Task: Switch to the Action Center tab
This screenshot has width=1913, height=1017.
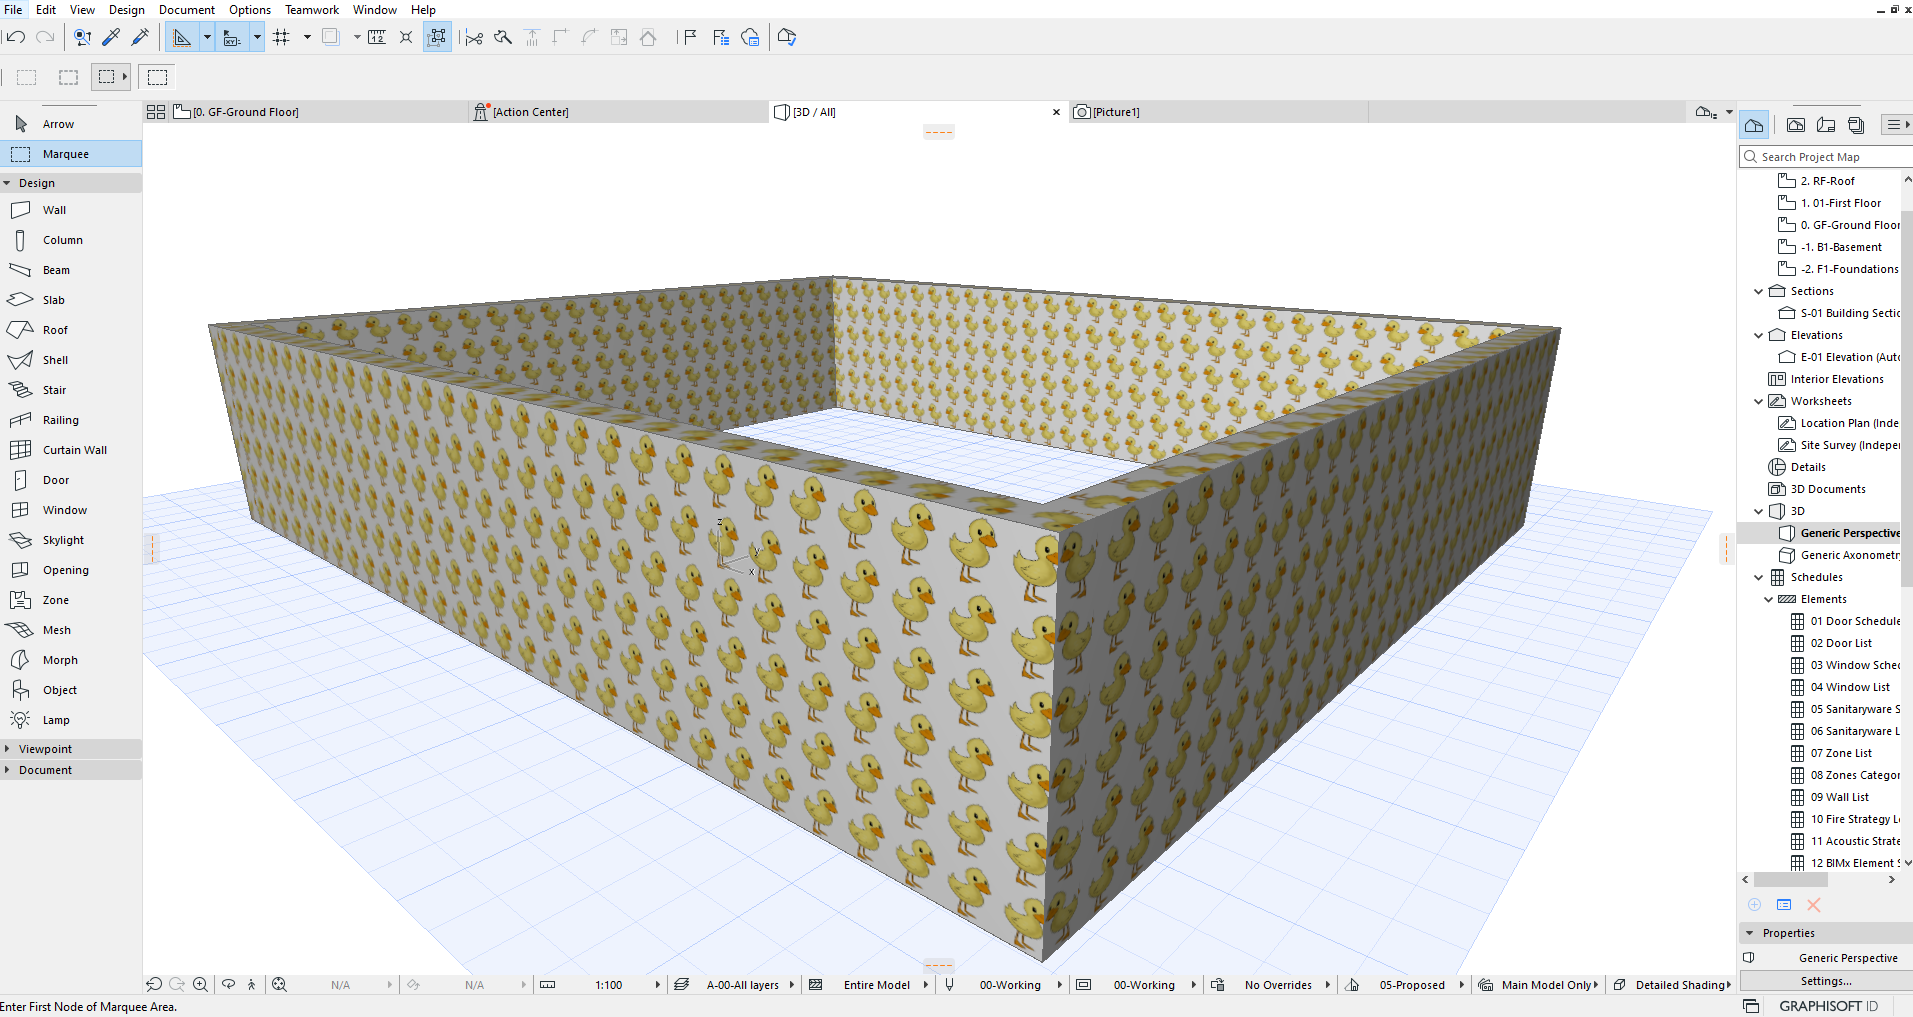Action: click(619, 112)
